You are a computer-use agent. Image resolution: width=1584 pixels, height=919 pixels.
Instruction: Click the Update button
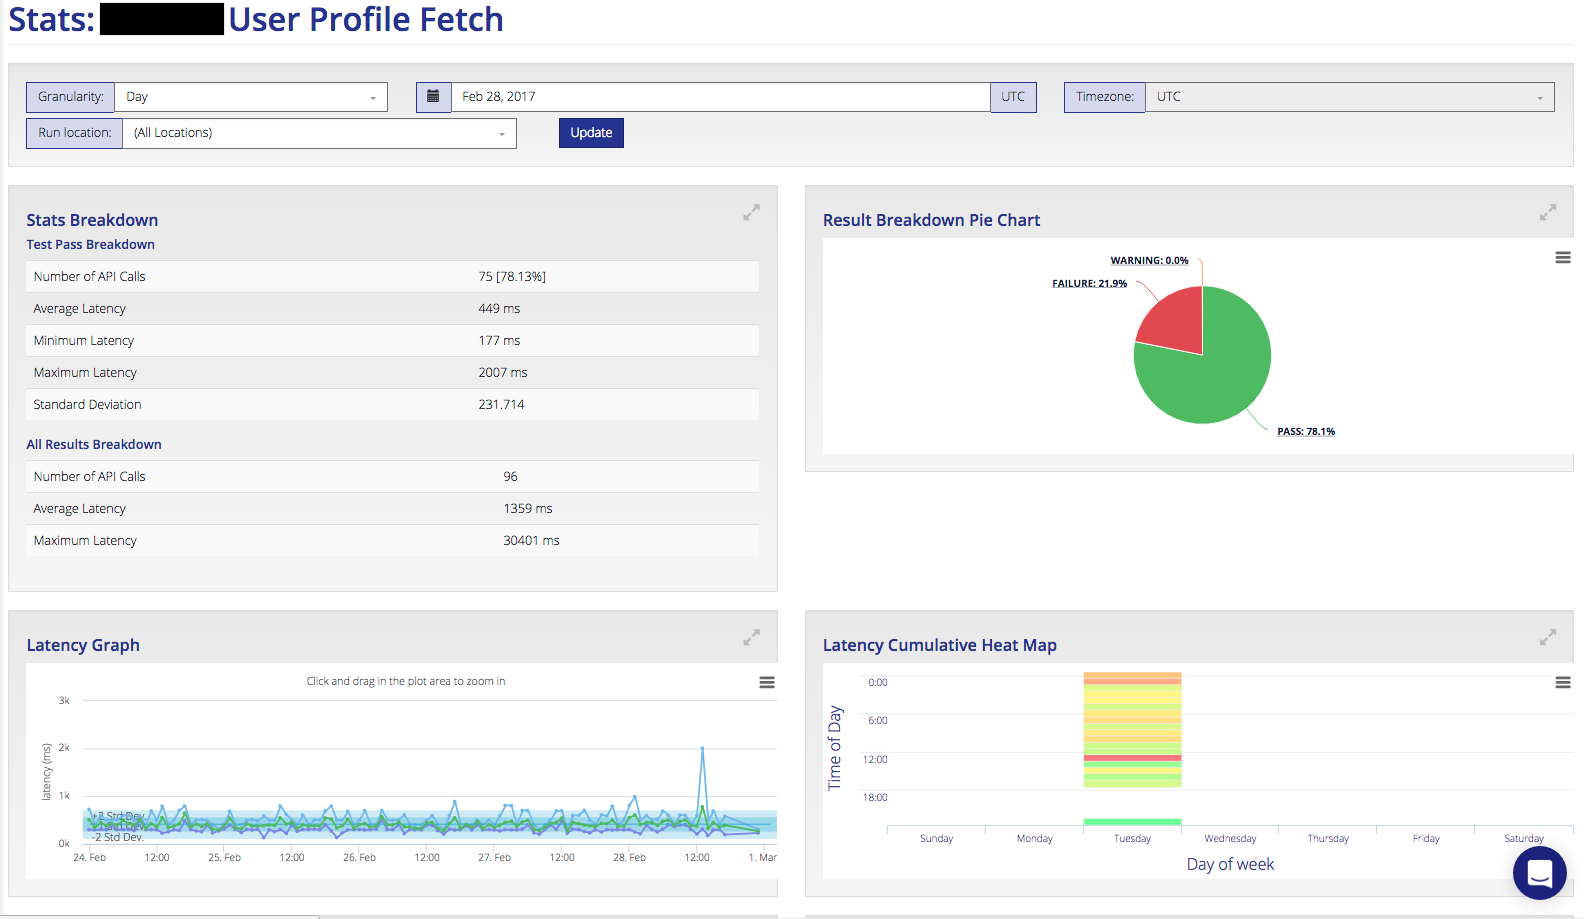[591, 133]
